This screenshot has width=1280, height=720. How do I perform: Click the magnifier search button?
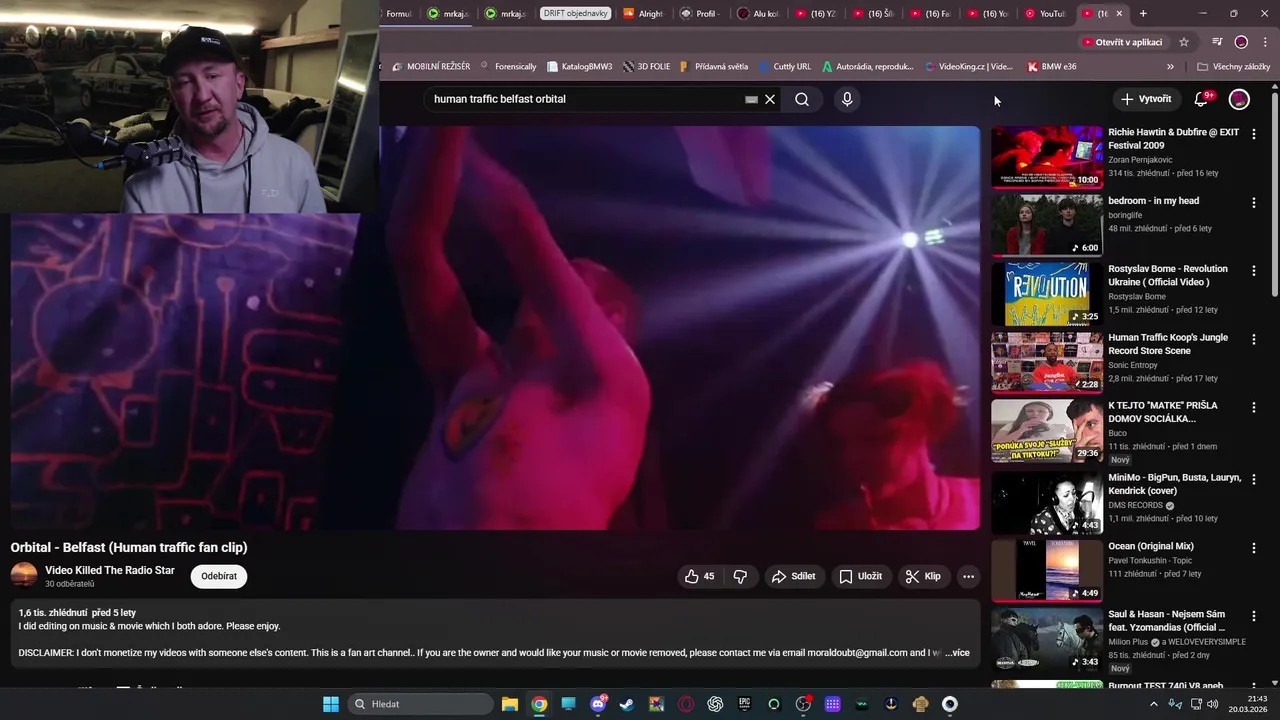pos(802,99)
